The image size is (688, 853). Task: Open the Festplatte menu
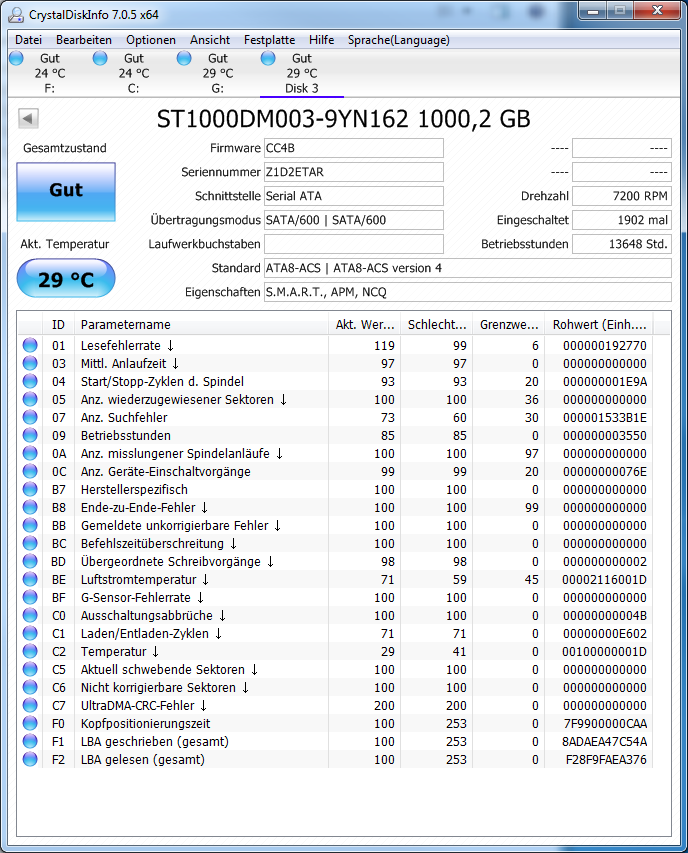coord(269,40)
